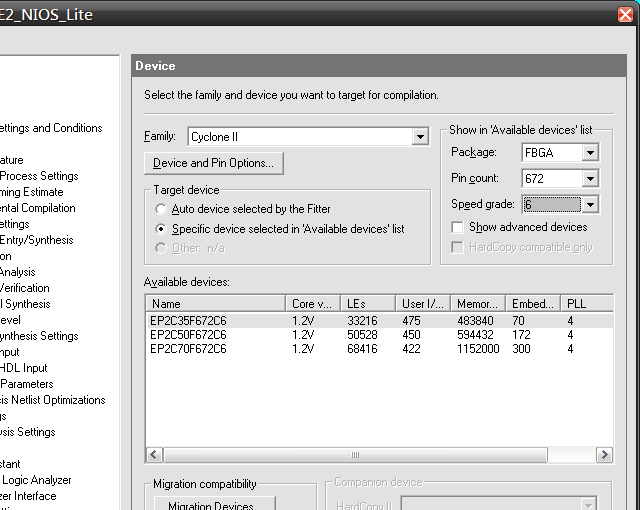
Task: Sort by PLL column header
Action: tap(587, 304)
